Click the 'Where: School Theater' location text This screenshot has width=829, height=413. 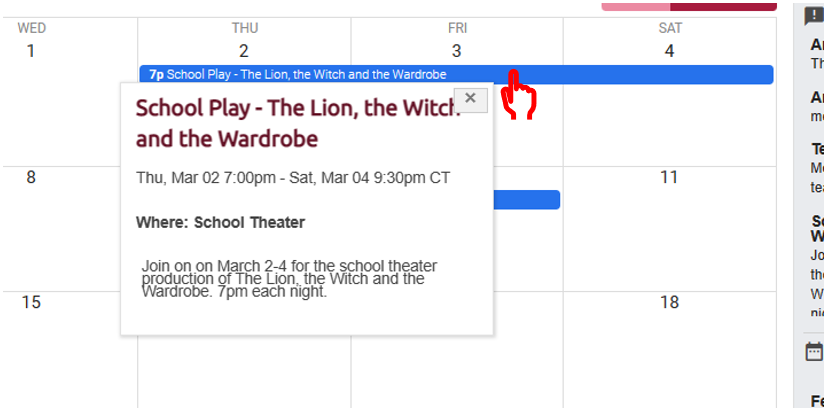pyautogui.click(x=220, y=222)
